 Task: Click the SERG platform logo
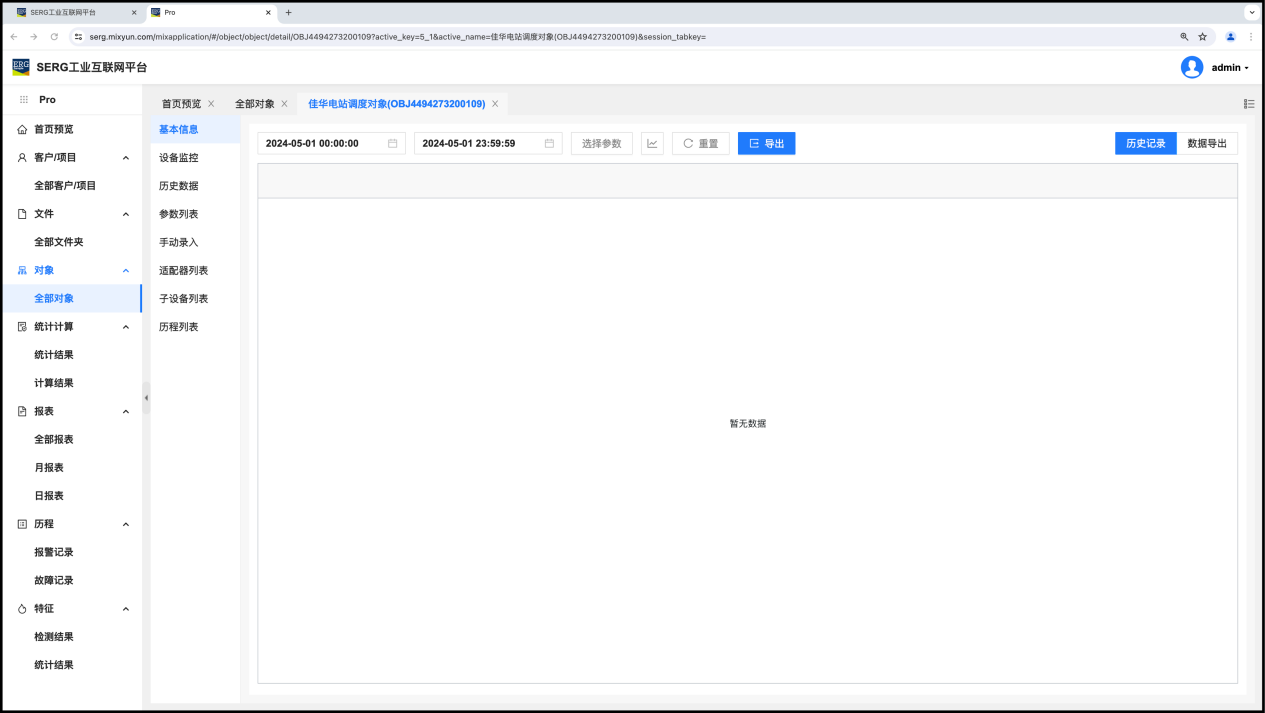coord(21,67)
